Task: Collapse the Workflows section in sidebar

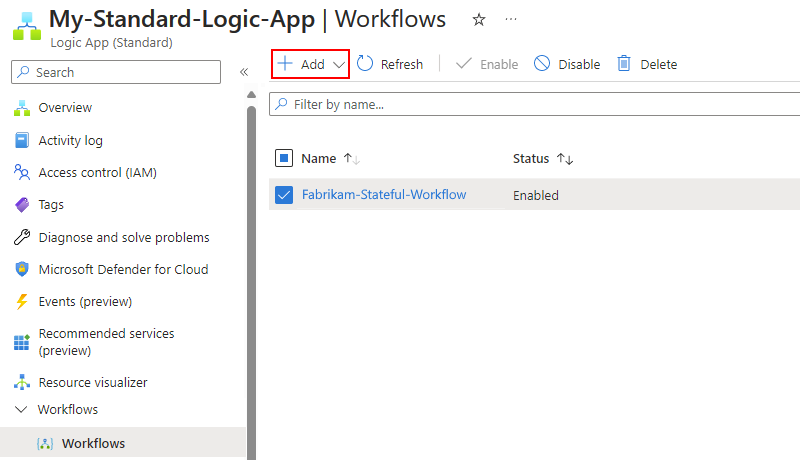Action: [22, 410]
